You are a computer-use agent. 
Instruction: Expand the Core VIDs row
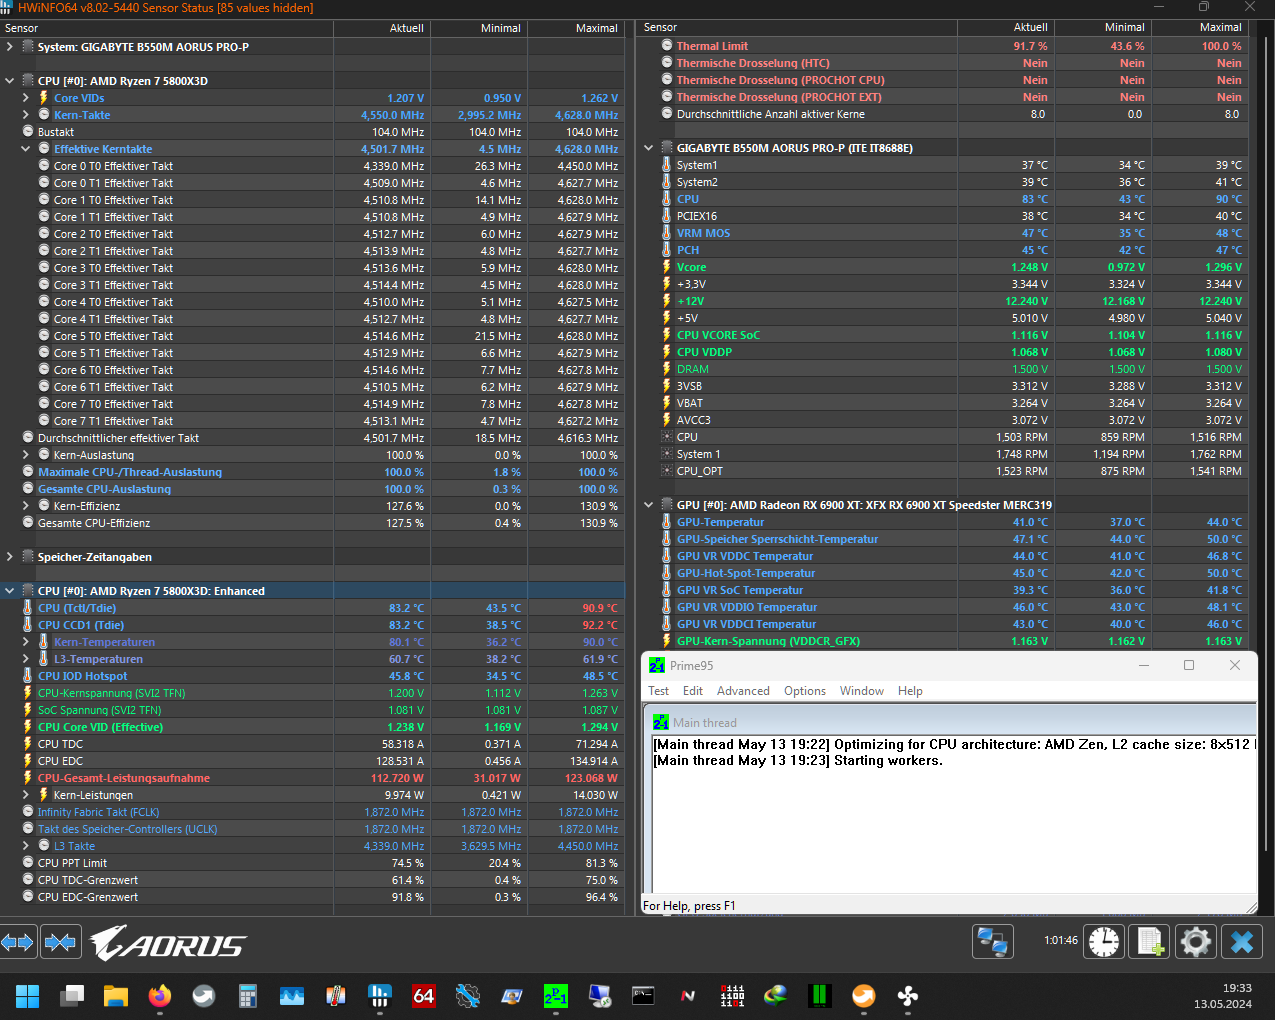pyautogui.click(x=26, y=98)
